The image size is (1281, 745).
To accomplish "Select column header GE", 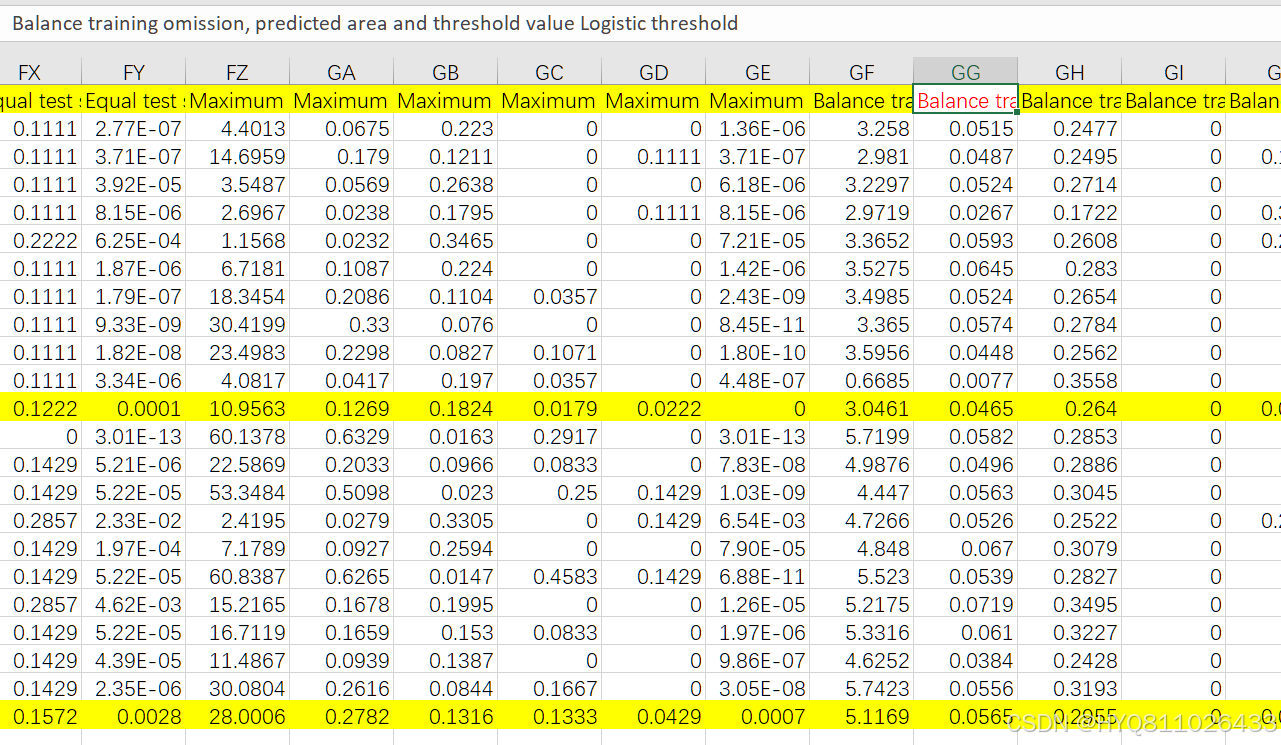I will coord(758,72).
